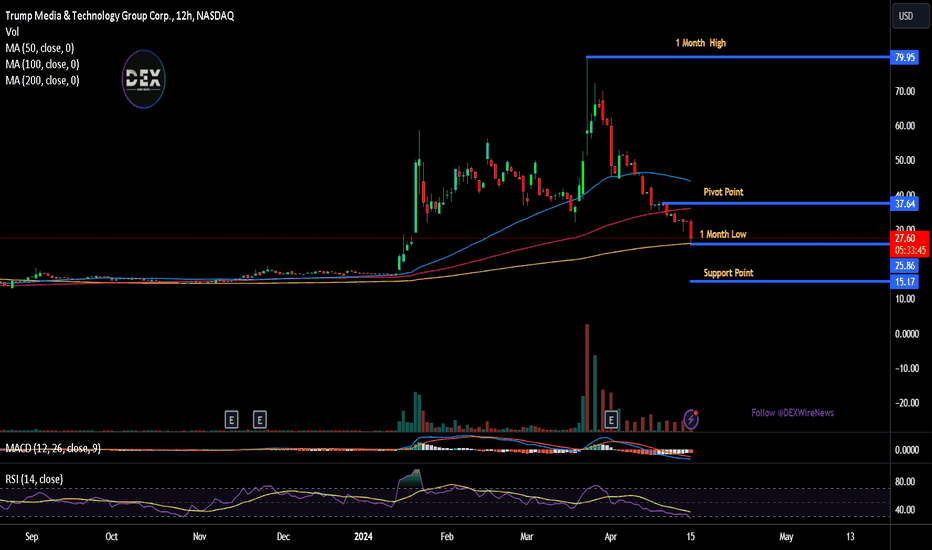
Task: Click the Pivot Point annotation text
Action: click(723, 192)
